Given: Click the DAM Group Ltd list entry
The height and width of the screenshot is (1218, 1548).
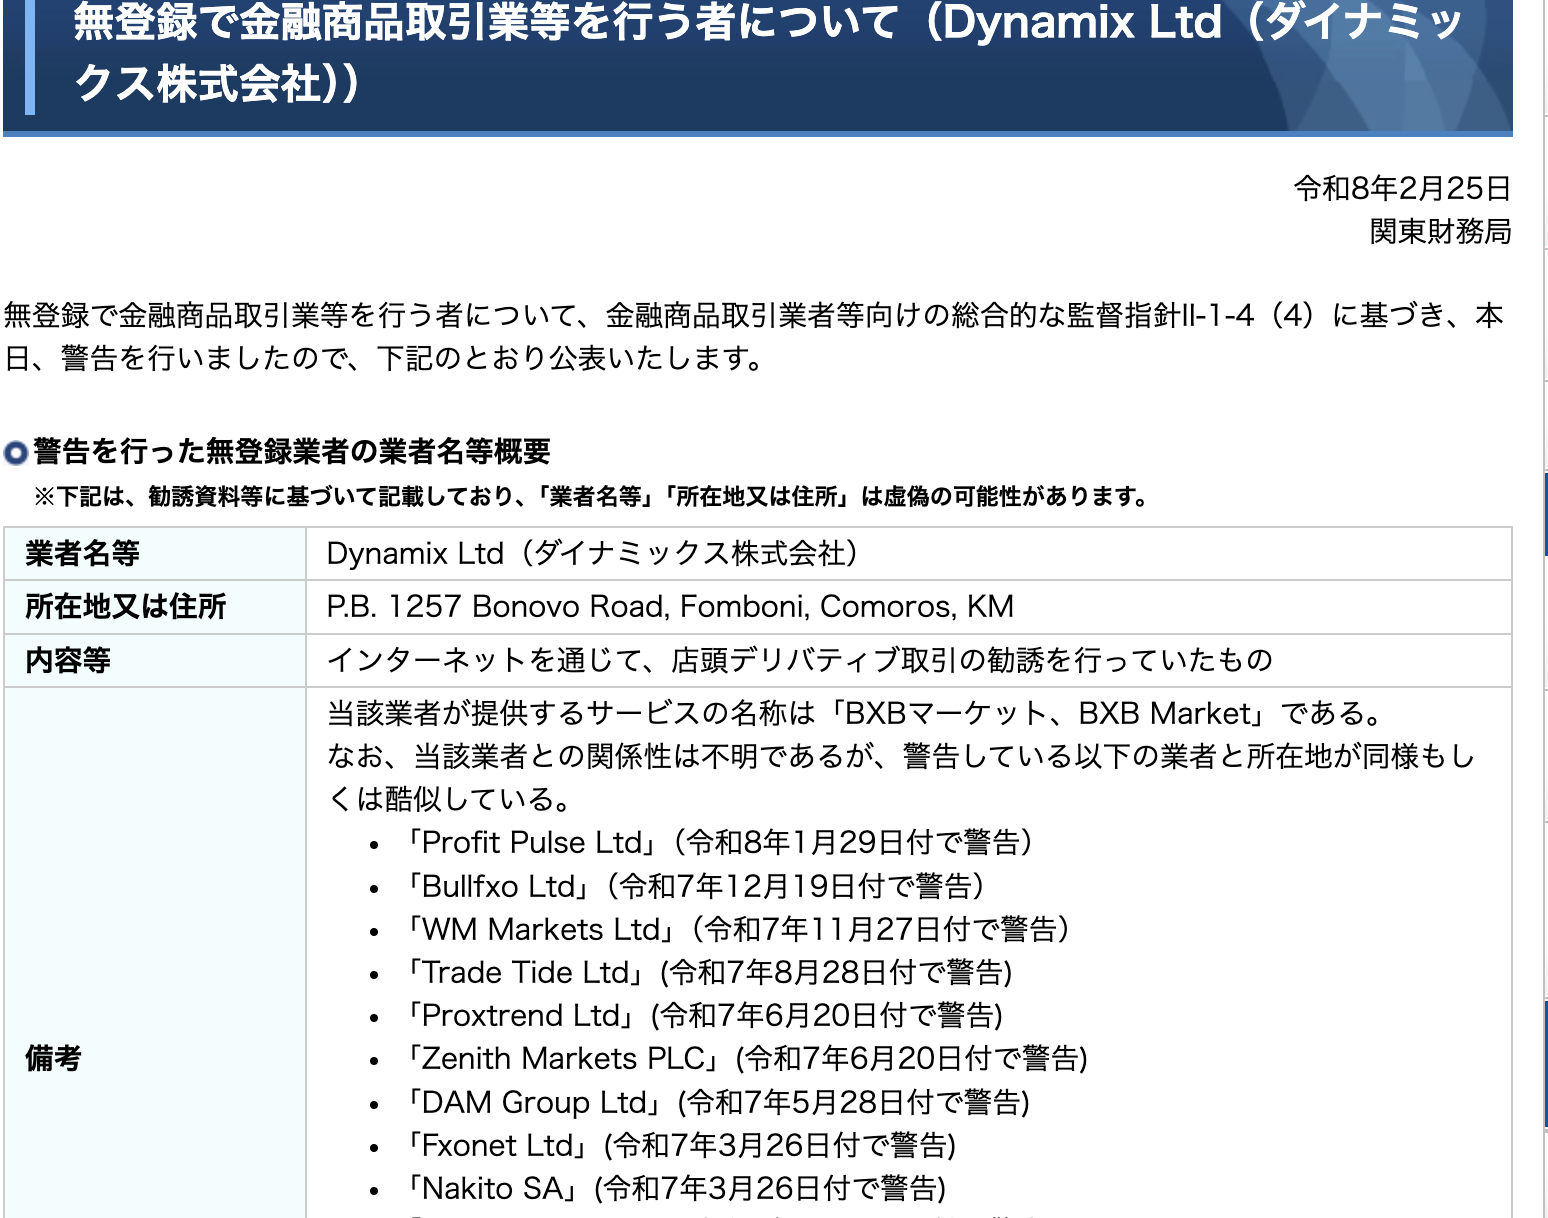Looking at the screenshot, I should 717,1102.
